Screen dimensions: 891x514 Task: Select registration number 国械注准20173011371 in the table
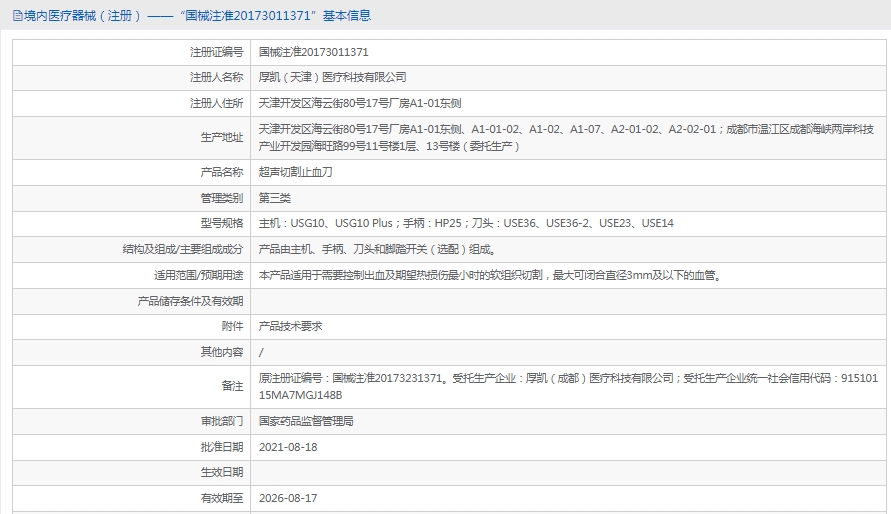pyautogui.click(x=314, y=52)
